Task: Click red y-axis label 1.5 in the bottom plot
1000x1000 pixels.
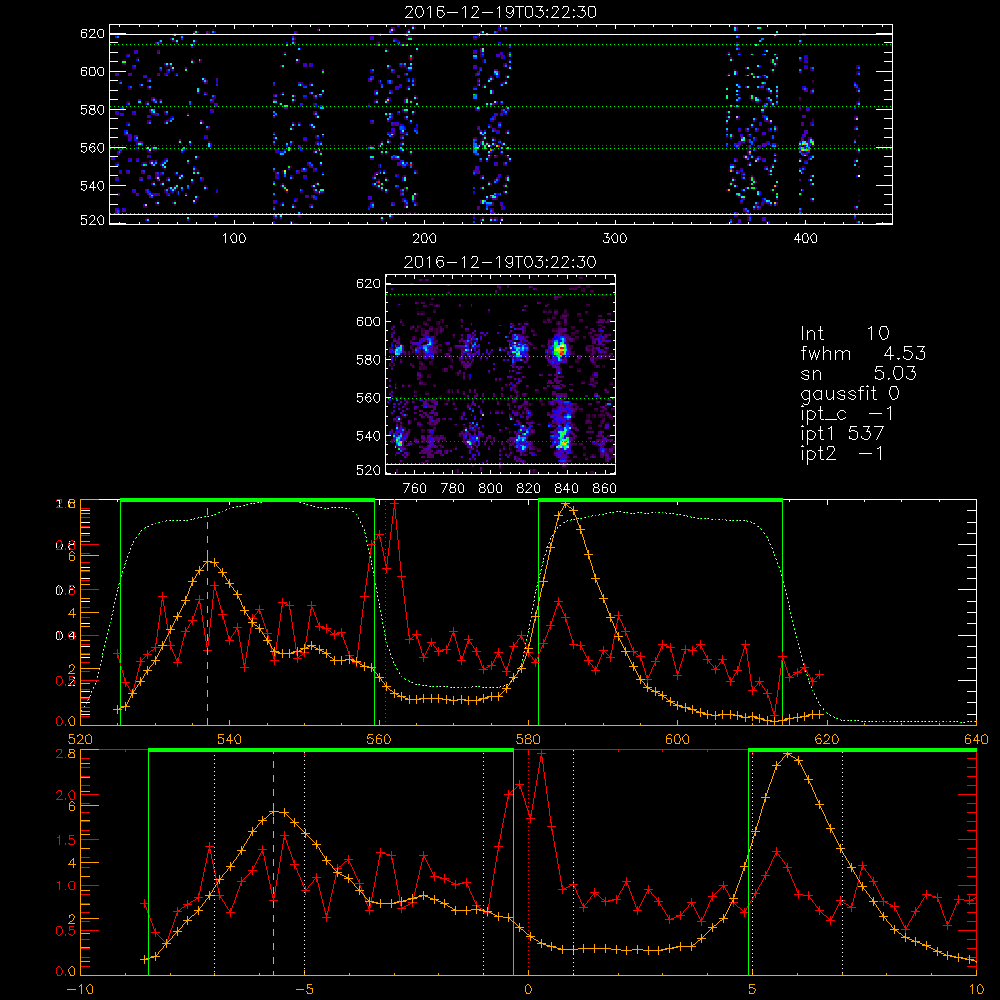Action: [66, 840]
